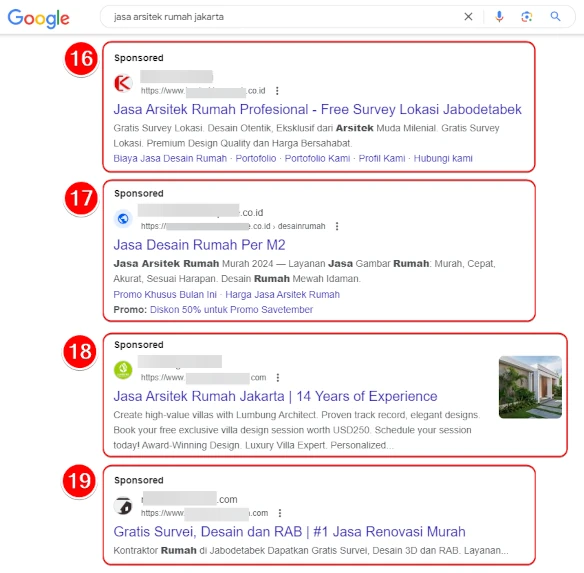Click the Google logo
The height and width of the screenshot is (573, 584).
[38, 18]
